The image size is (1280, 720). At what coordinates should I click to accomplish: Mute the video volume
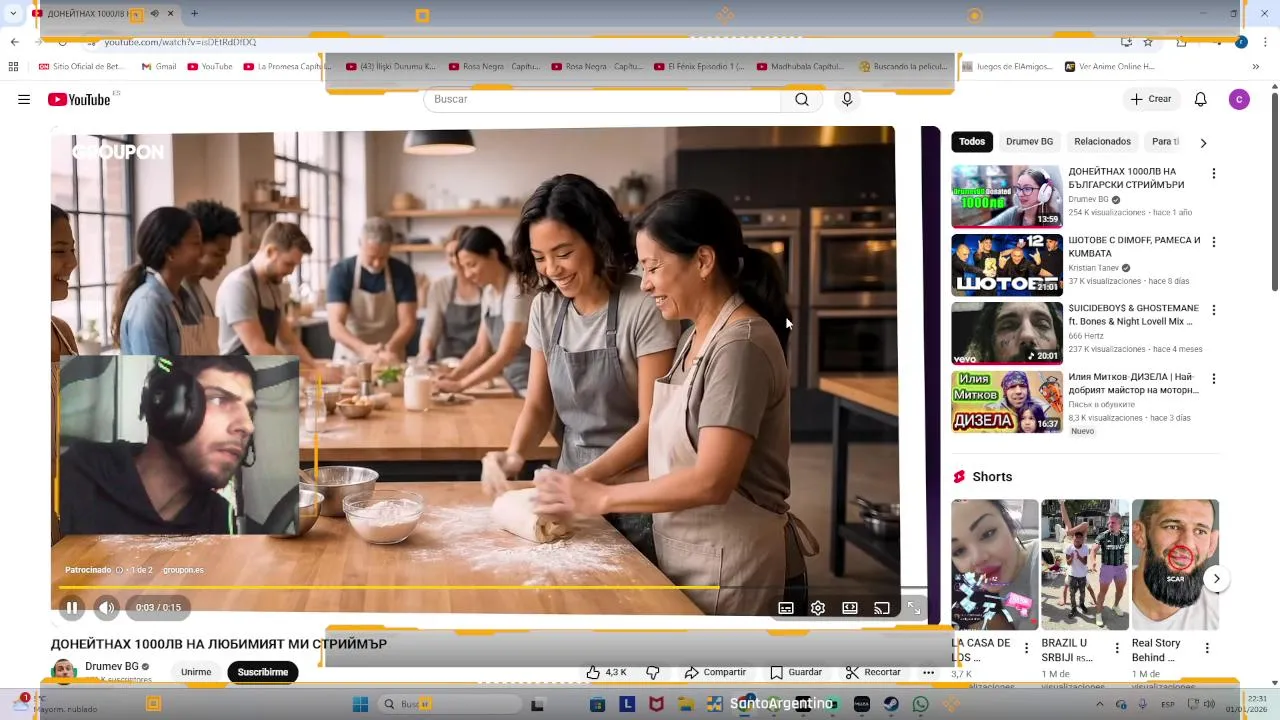(x=106, y=607)
